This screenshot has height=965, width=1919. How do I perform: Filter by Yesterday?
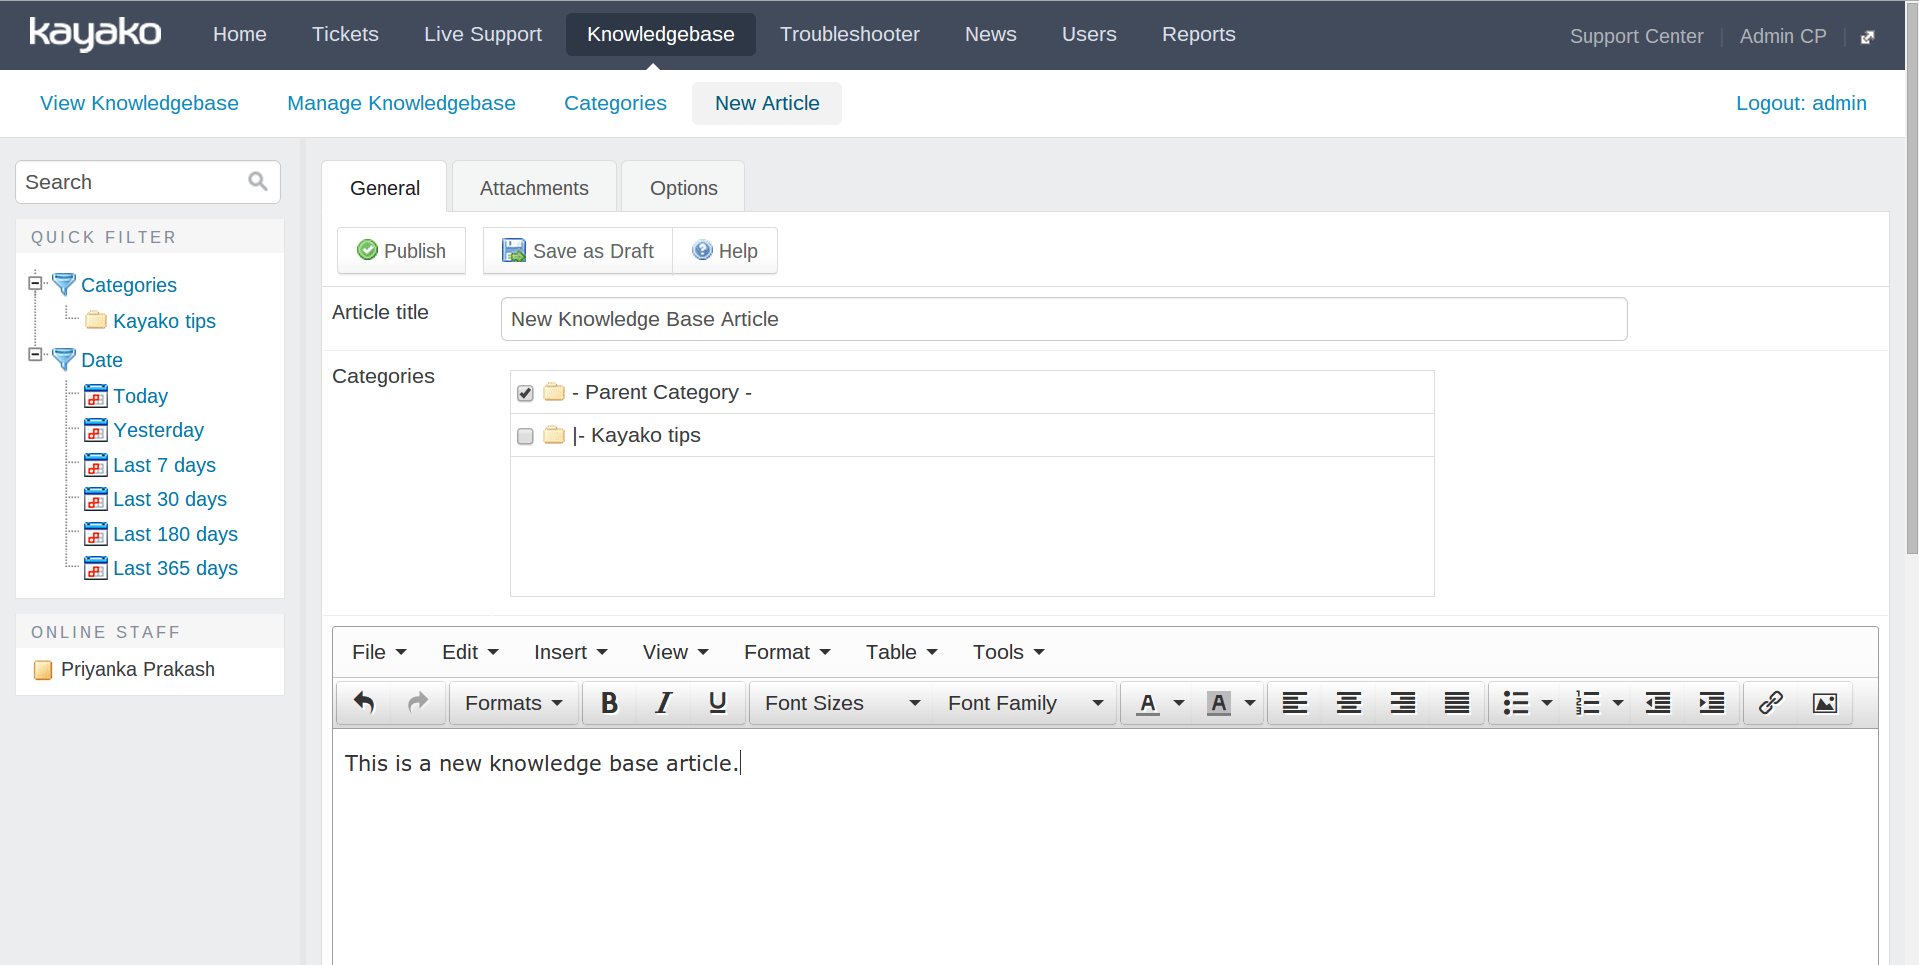pyautogui.click(x=158, y=430)
